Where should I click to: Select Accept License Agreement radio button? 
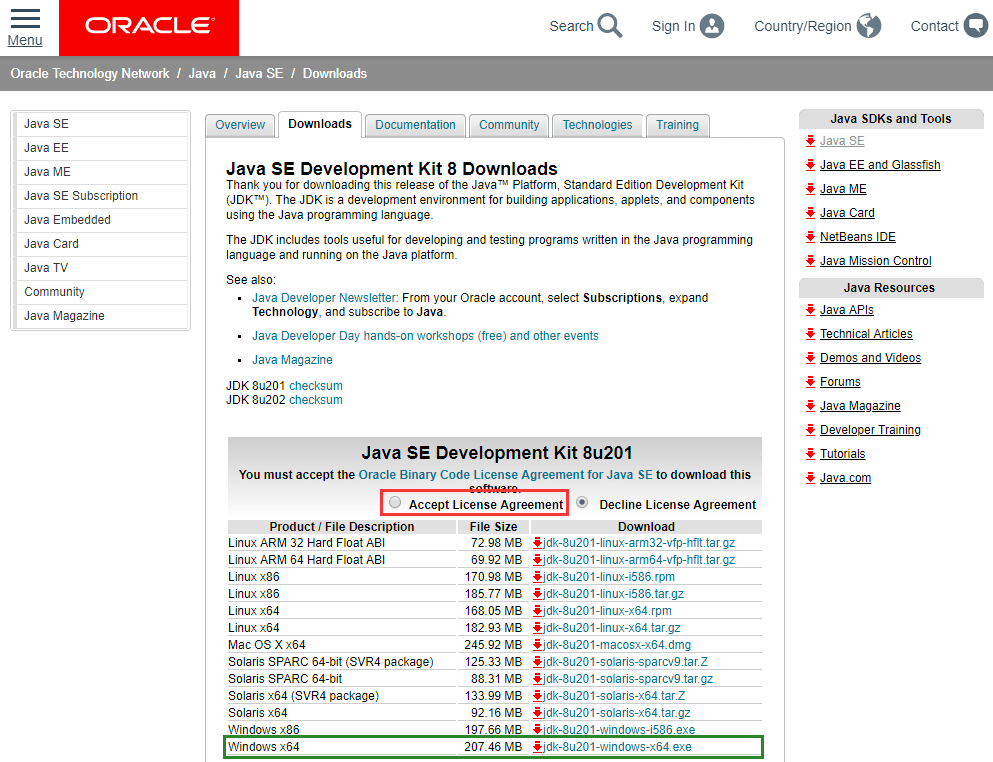(395, 502)
